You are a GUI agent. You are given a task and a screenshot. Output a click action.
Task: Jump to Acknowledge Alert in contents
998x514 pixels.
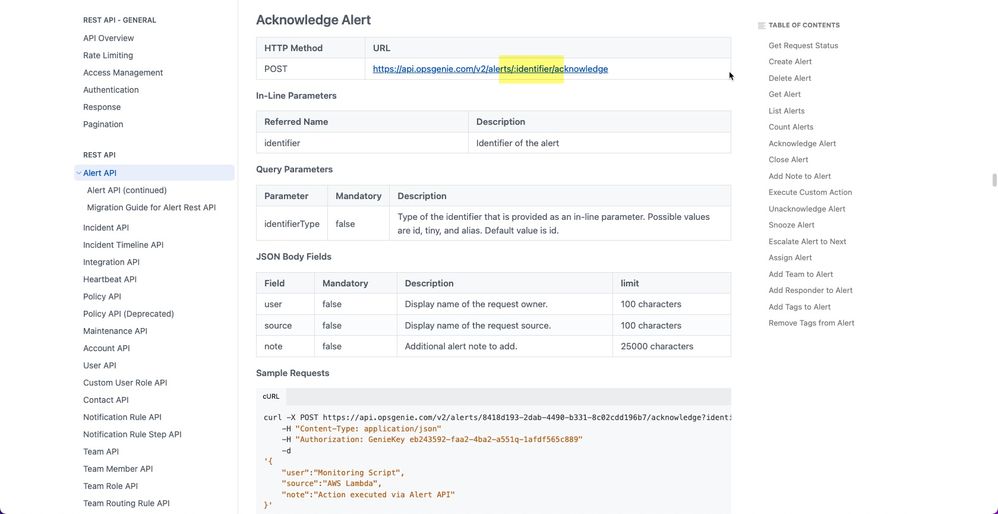tap(803, 144)
